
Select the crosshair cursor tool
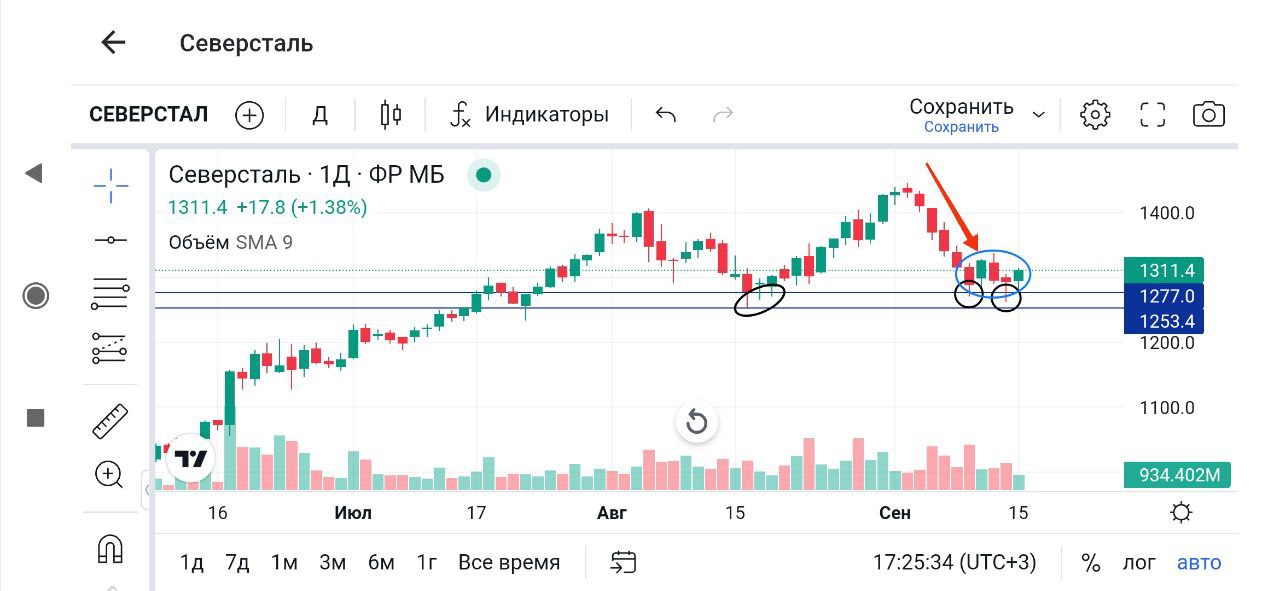click(111, 184)
